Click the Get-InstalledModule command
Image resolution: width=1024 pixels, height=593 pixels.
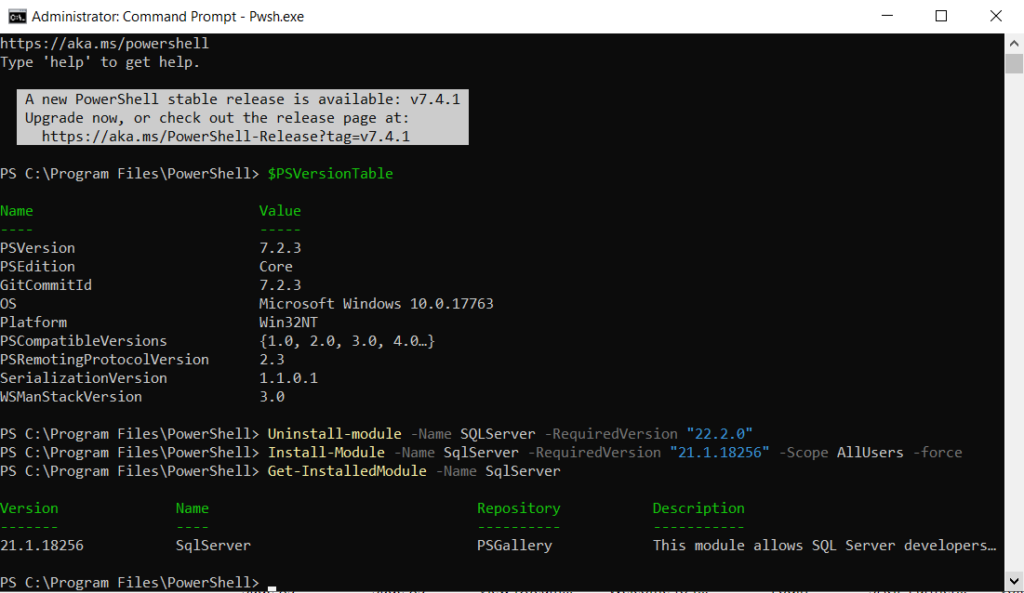[347, 470]
